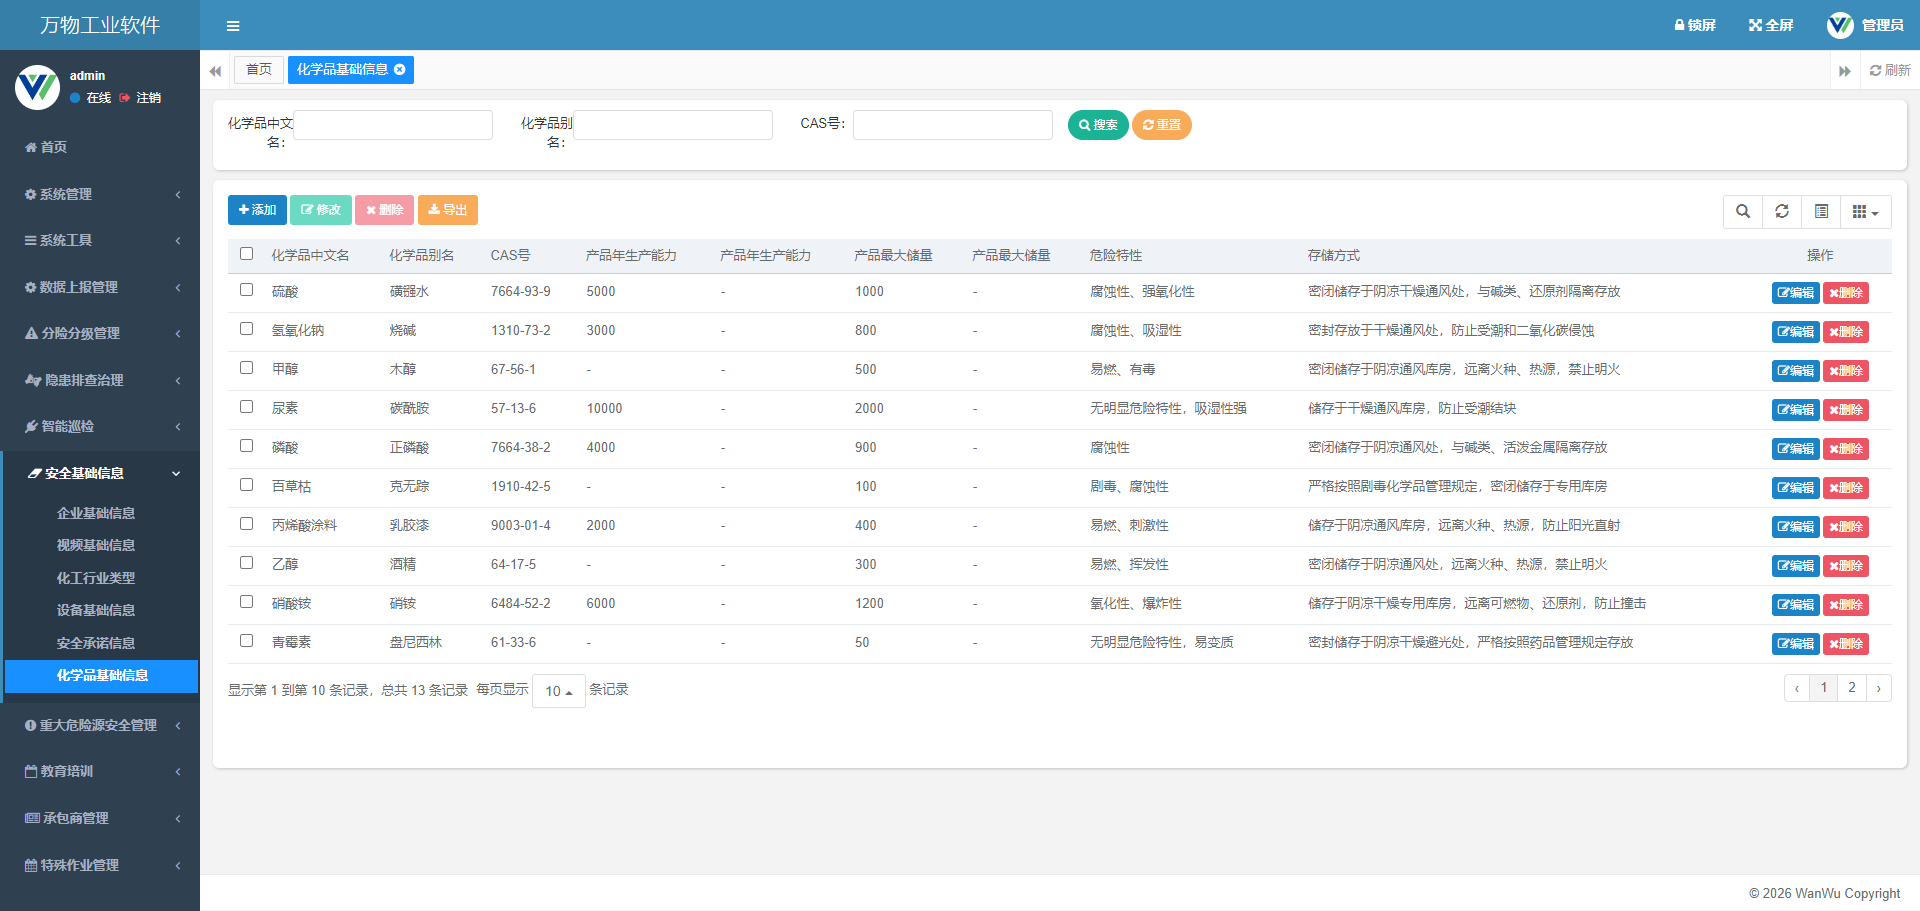Toggle the search bar visibility magnifier icon
This screenshot has height=911, width=1920.
pyautogui.click(x=1743, y=211)
